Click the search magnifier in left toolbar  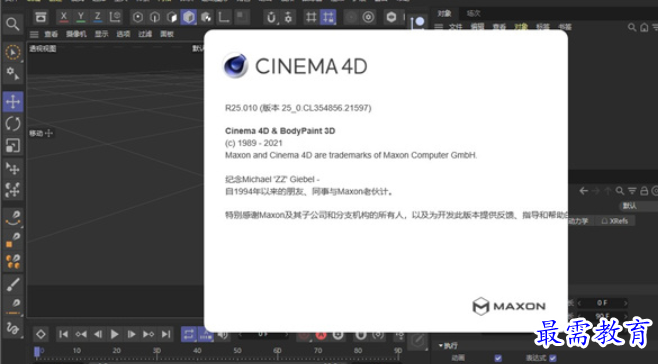click(12, 24)
